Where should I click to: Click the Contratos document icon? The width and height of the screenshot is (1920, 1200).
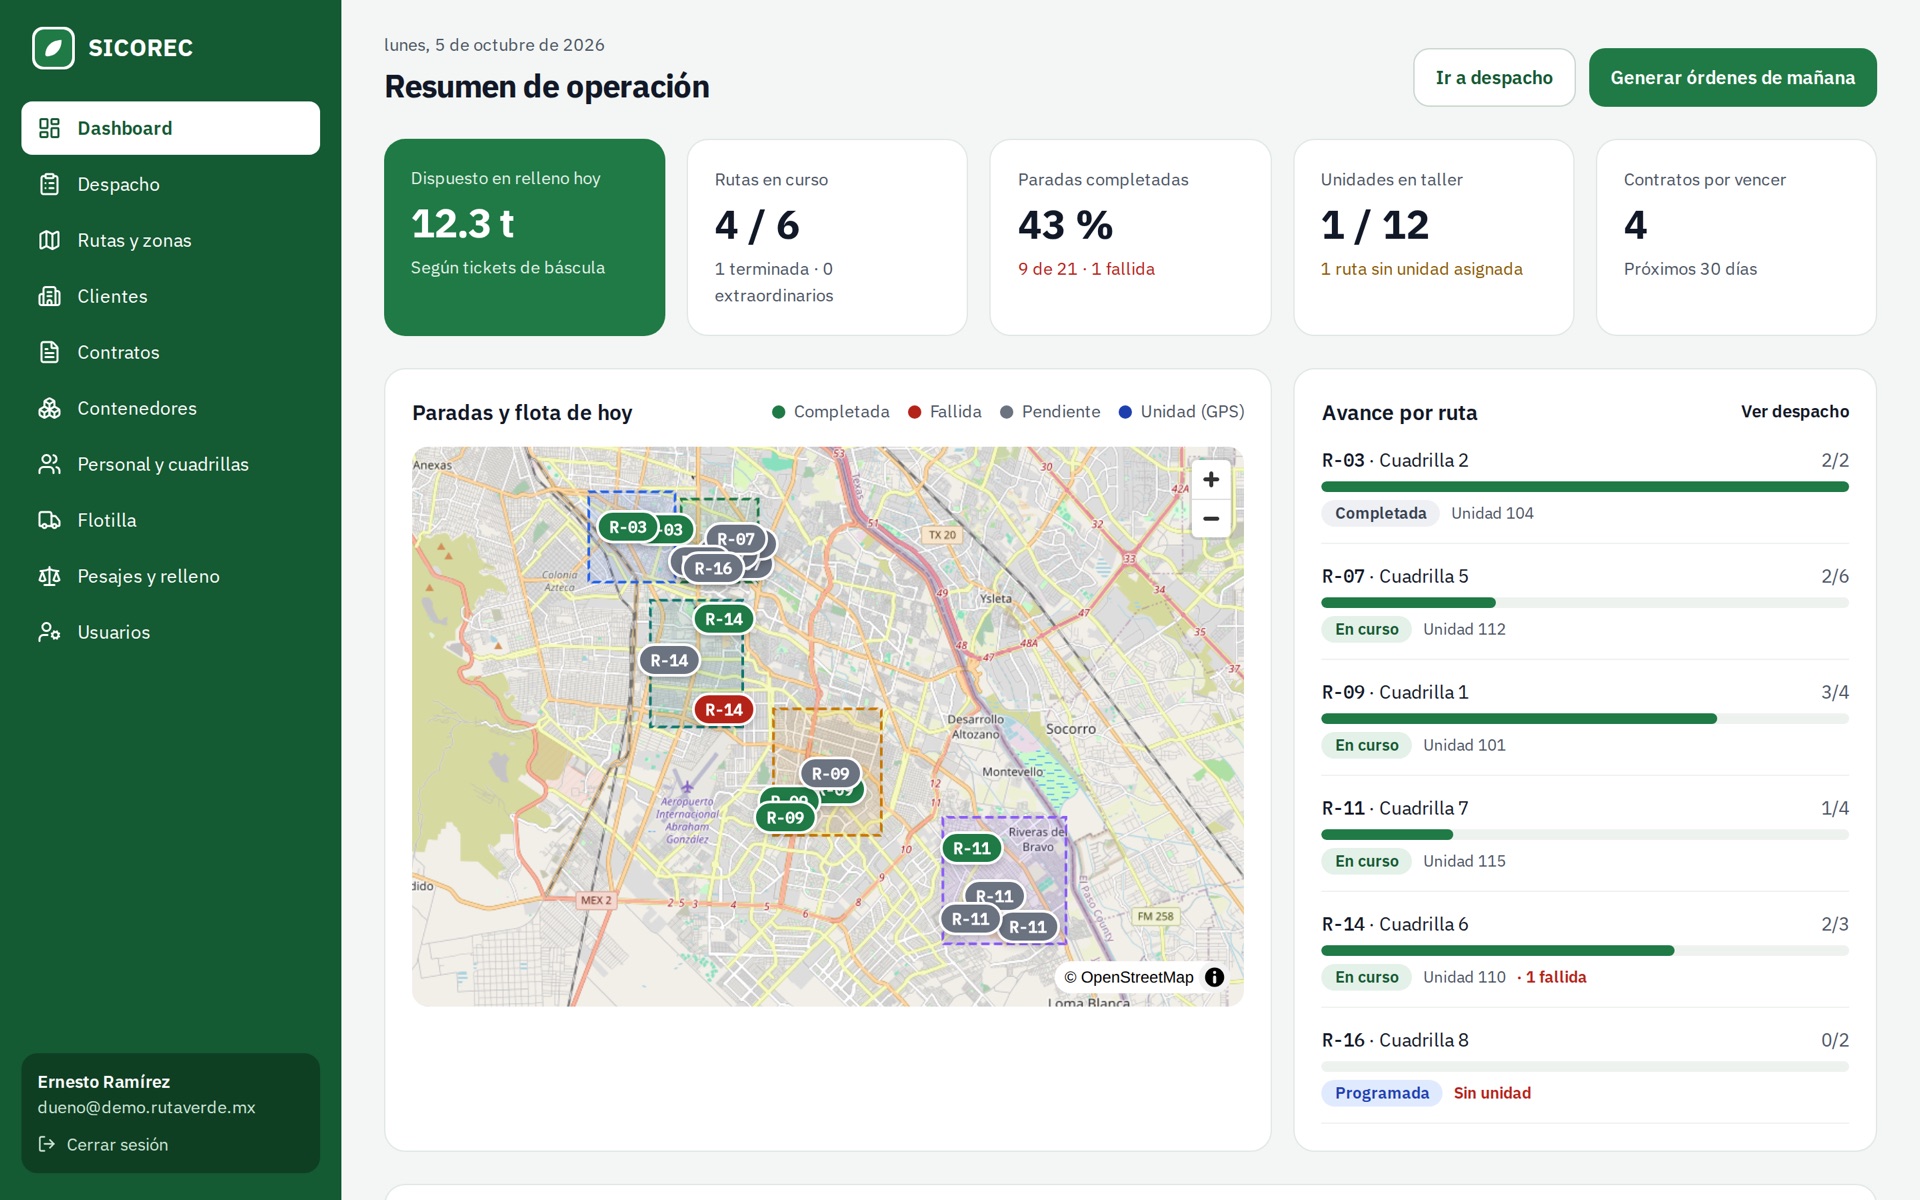tap(49, 352)
